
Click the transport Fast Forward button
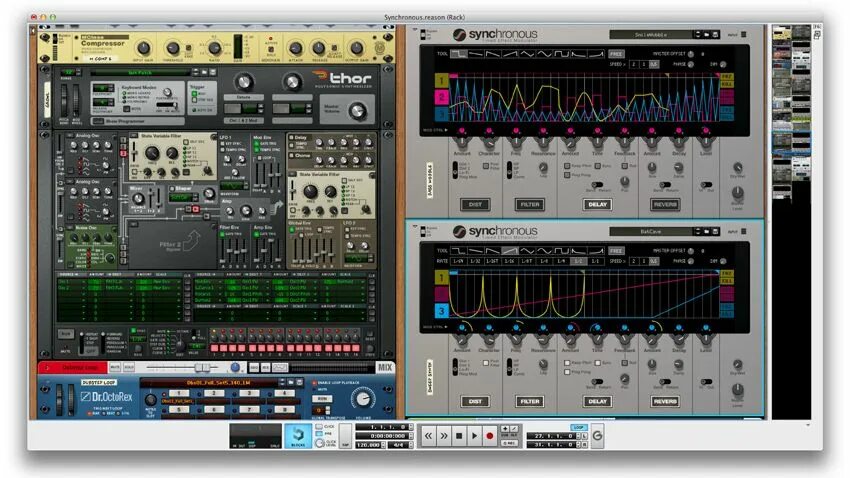pos(444,436)
